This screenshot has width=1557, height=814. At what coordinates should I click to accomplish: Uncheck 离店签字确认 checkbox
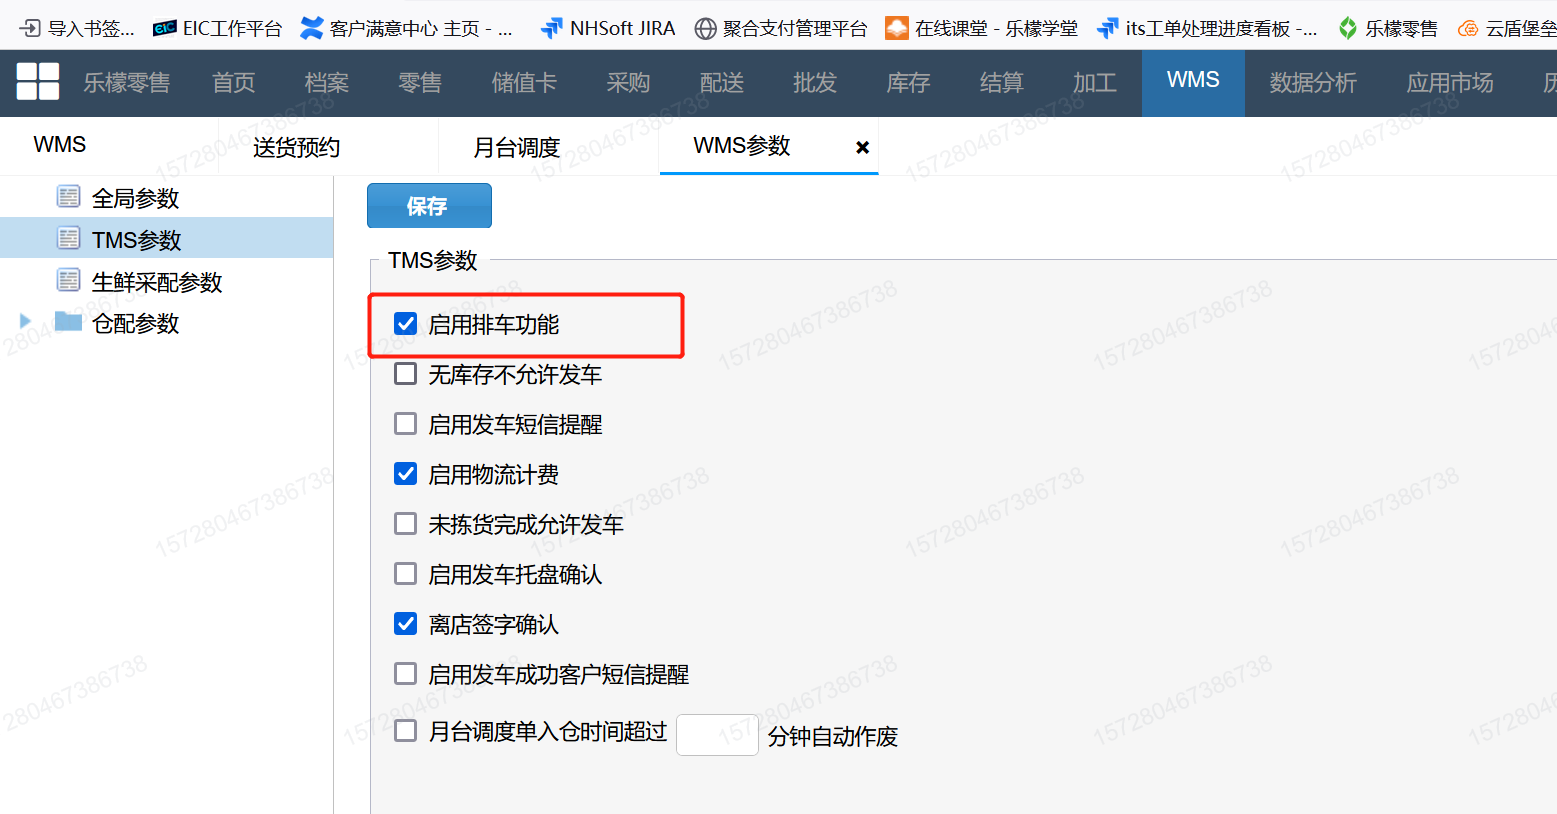[x=405, y=623]
